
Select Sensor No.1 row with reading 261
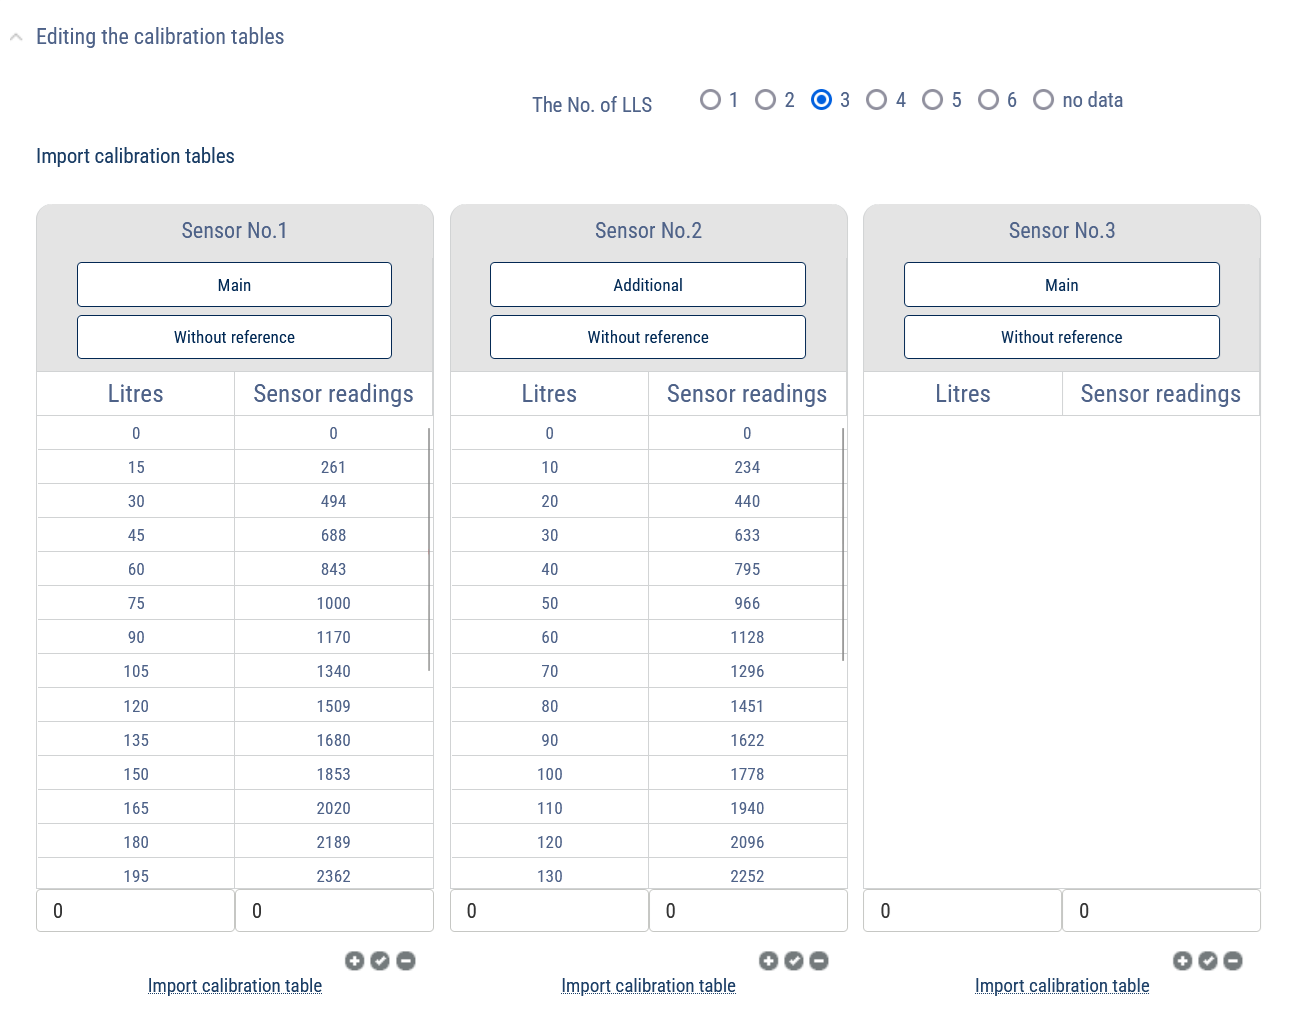tap(235, 467)
